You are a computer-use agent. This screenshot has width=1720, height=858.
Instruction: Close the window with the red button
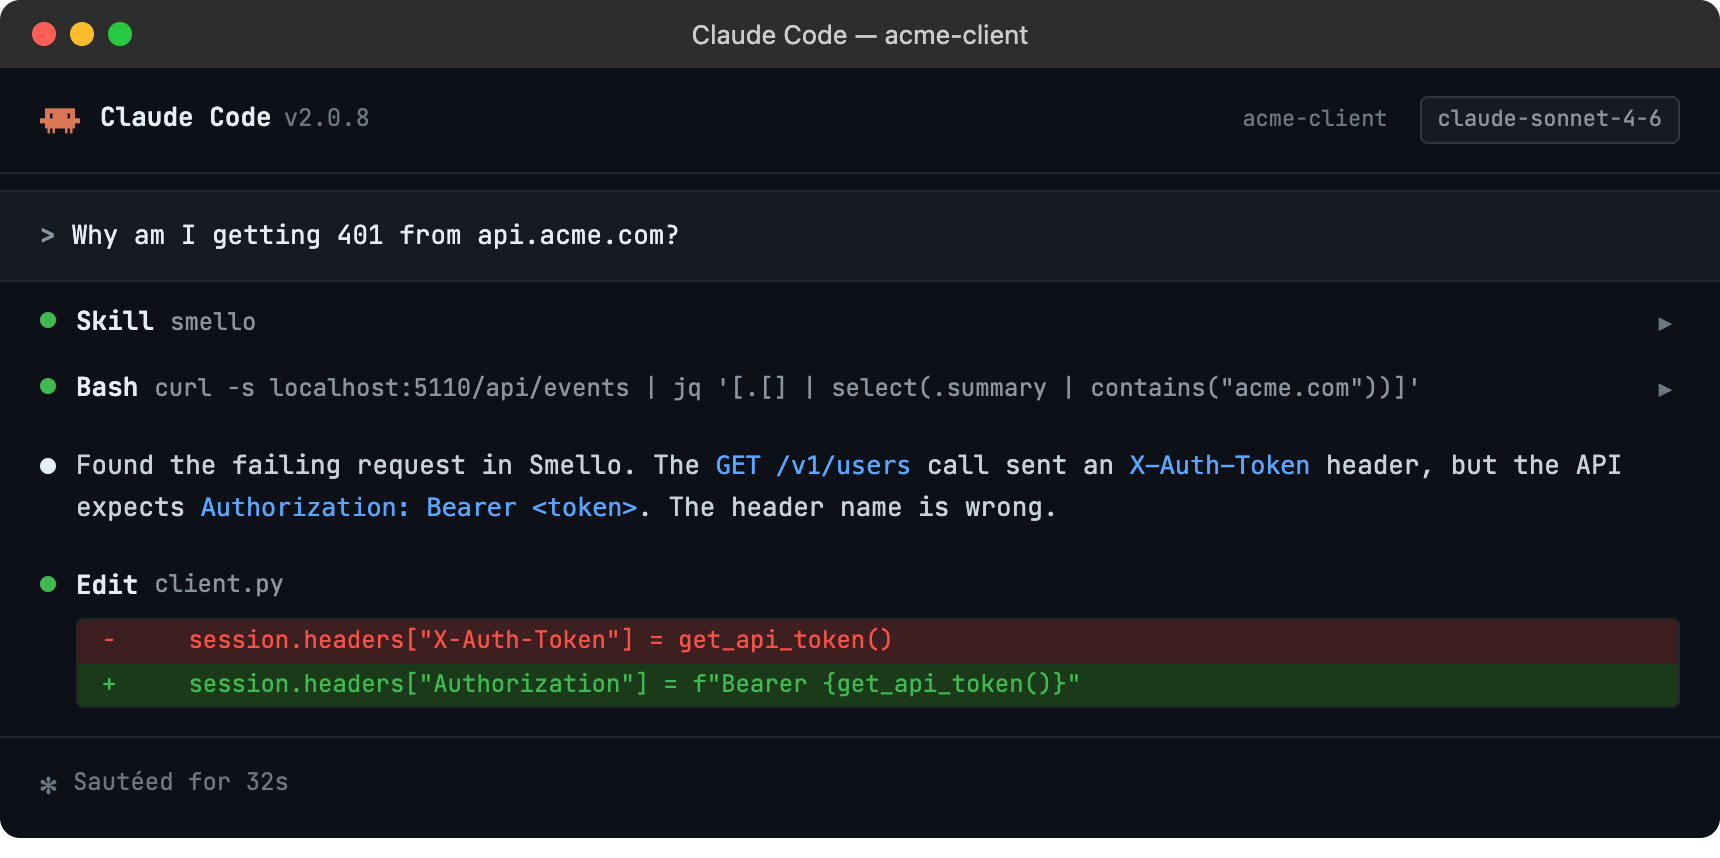(x=44, y=34)
